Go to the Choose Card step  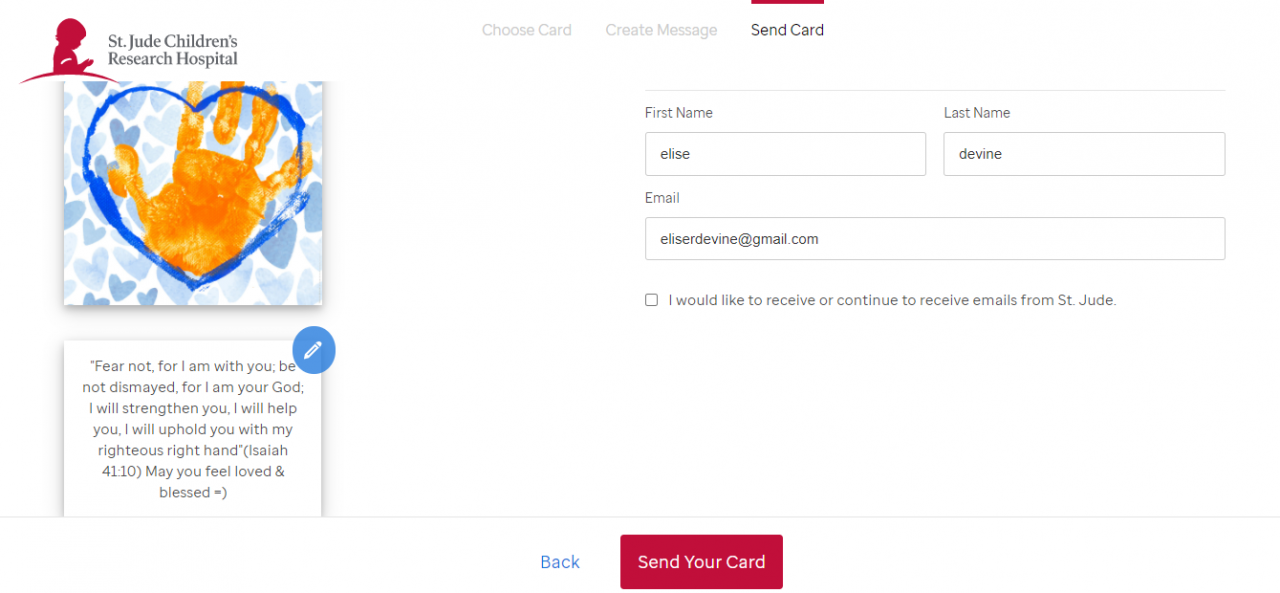point(526,30)
